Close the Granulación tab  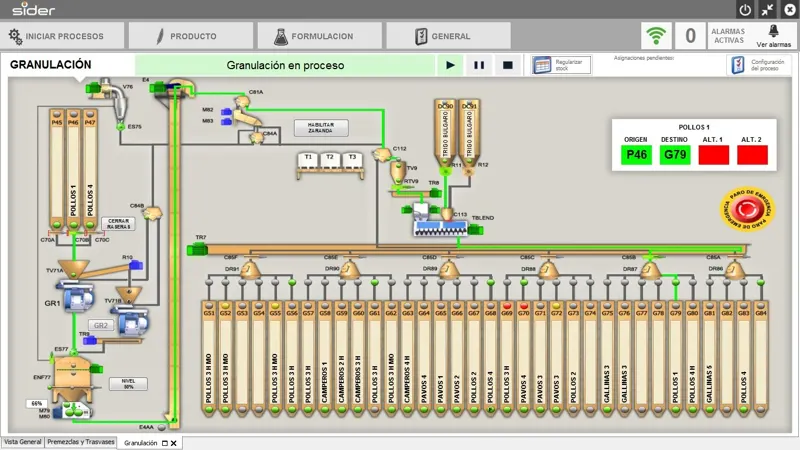174,443
